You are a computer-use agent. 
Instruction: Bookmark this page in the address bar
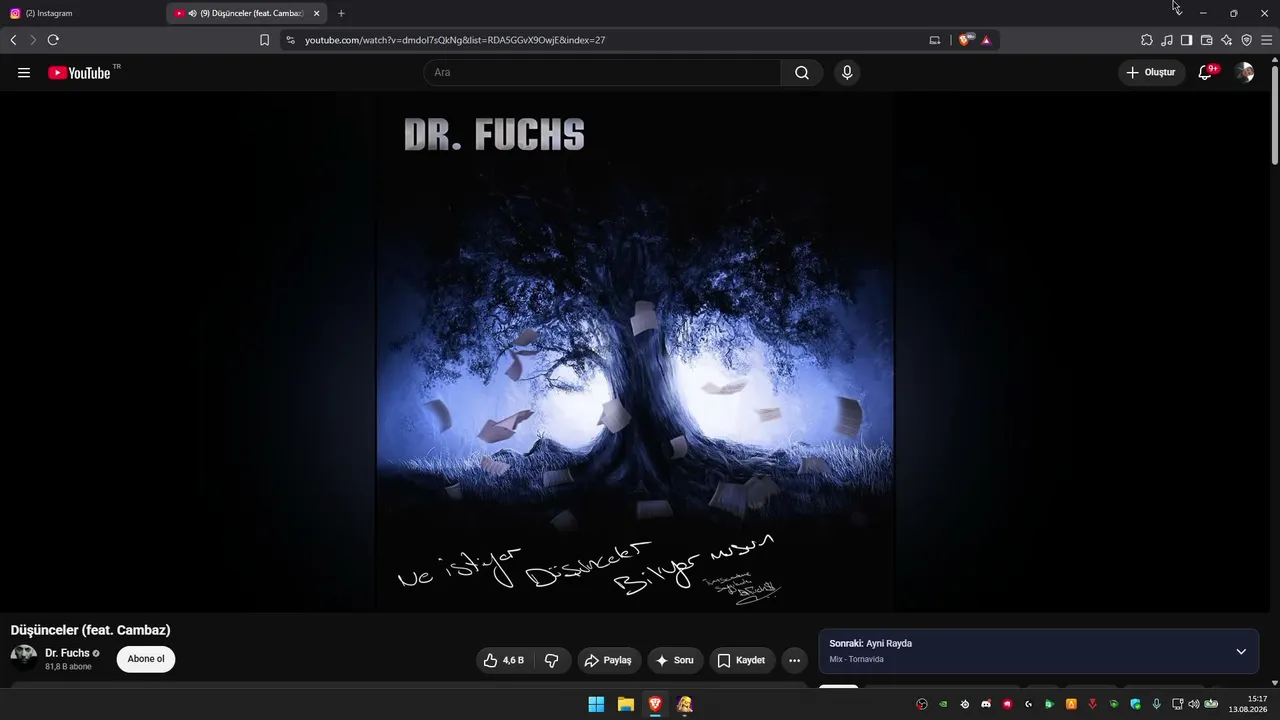click(264, 40)
